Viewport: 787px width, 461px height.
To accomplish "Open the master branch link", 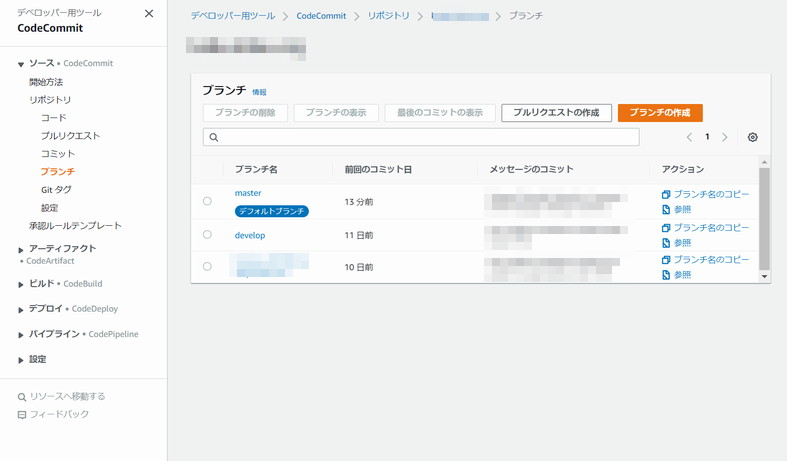I will tap(248, 193).
